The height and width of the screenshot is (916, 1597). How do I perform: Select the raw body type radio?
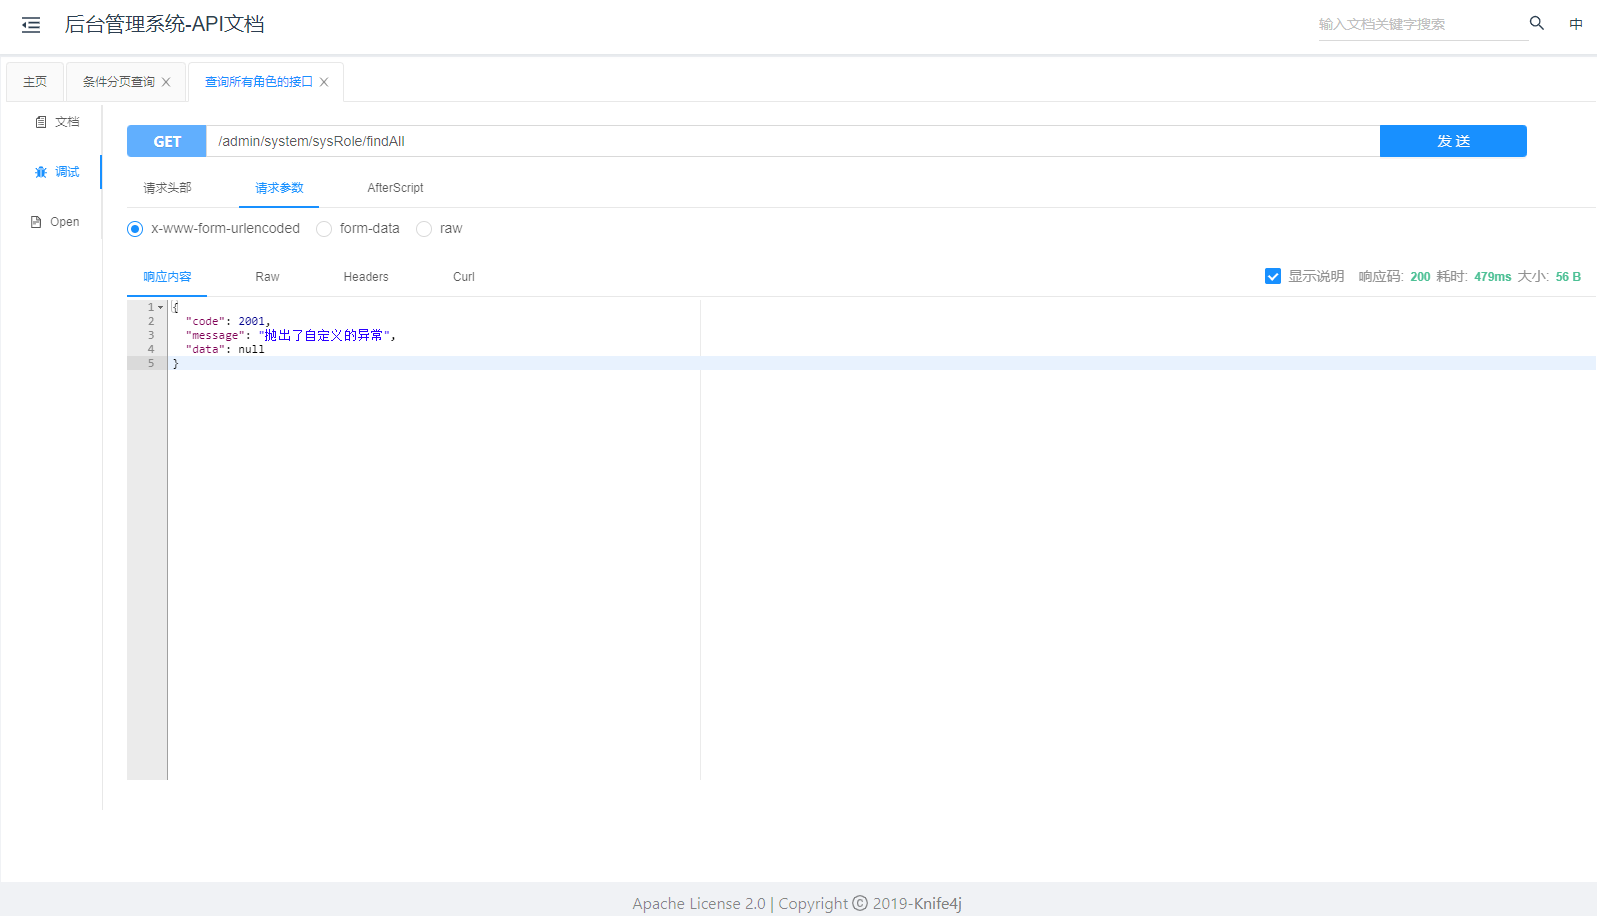click(x=424, y=229)
